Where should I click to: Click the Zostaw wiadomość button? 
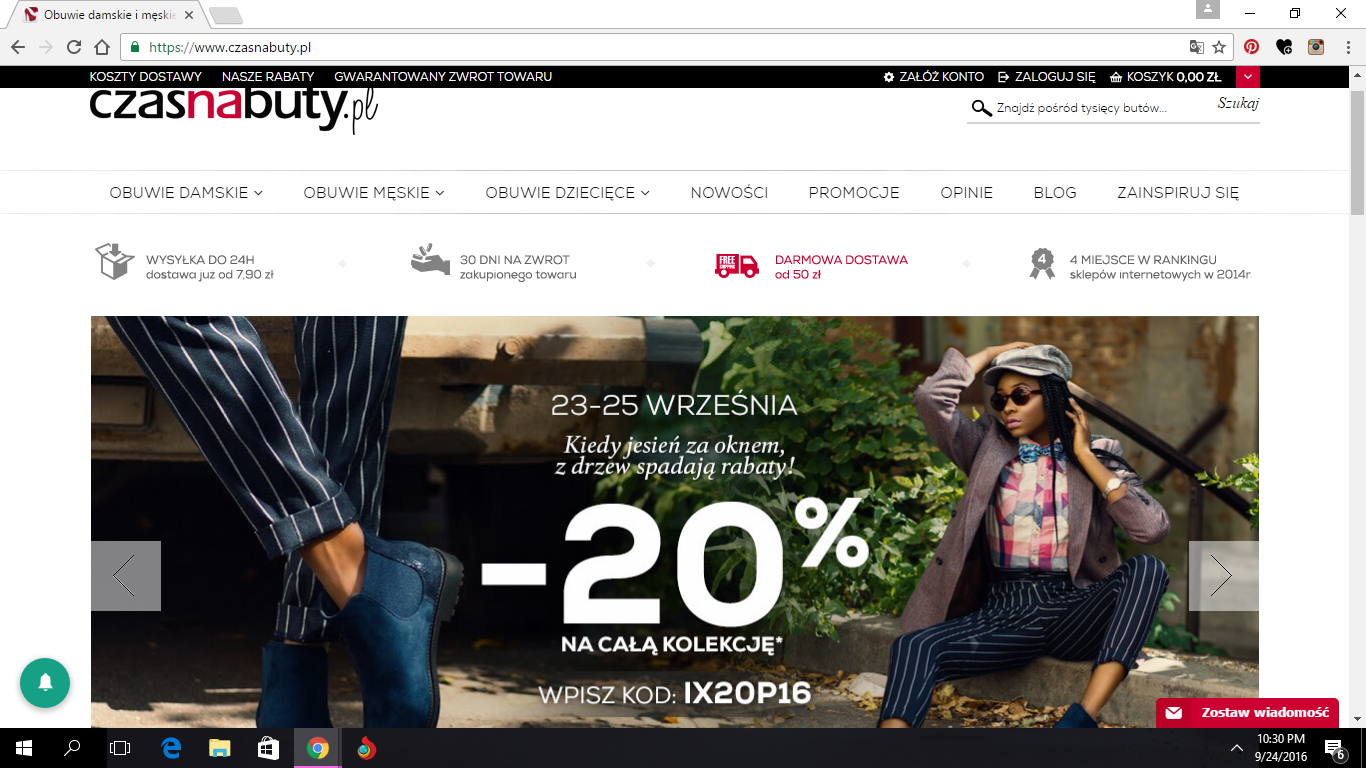coord(1247,713)
